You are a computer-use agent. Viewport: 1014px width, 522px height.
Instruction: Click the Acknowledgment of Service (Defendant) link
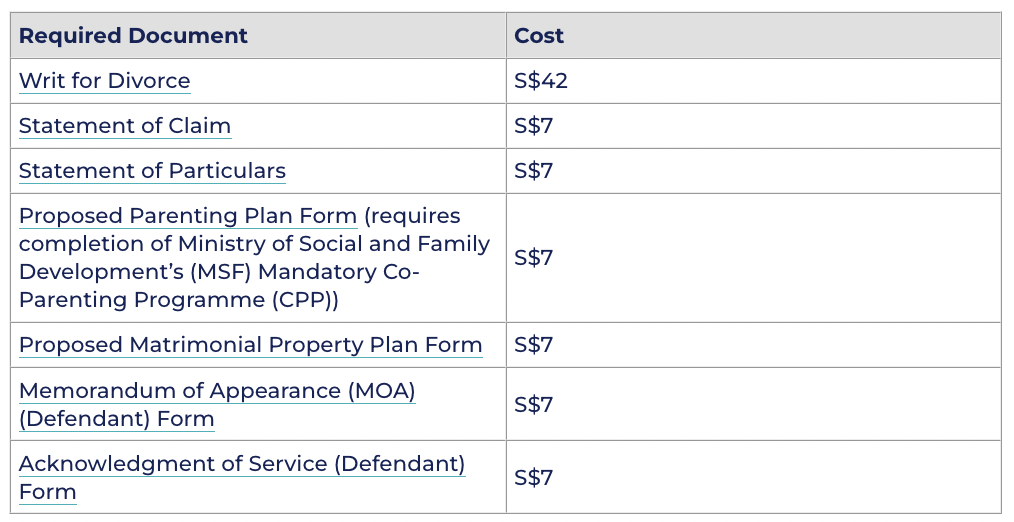(242, 464)
